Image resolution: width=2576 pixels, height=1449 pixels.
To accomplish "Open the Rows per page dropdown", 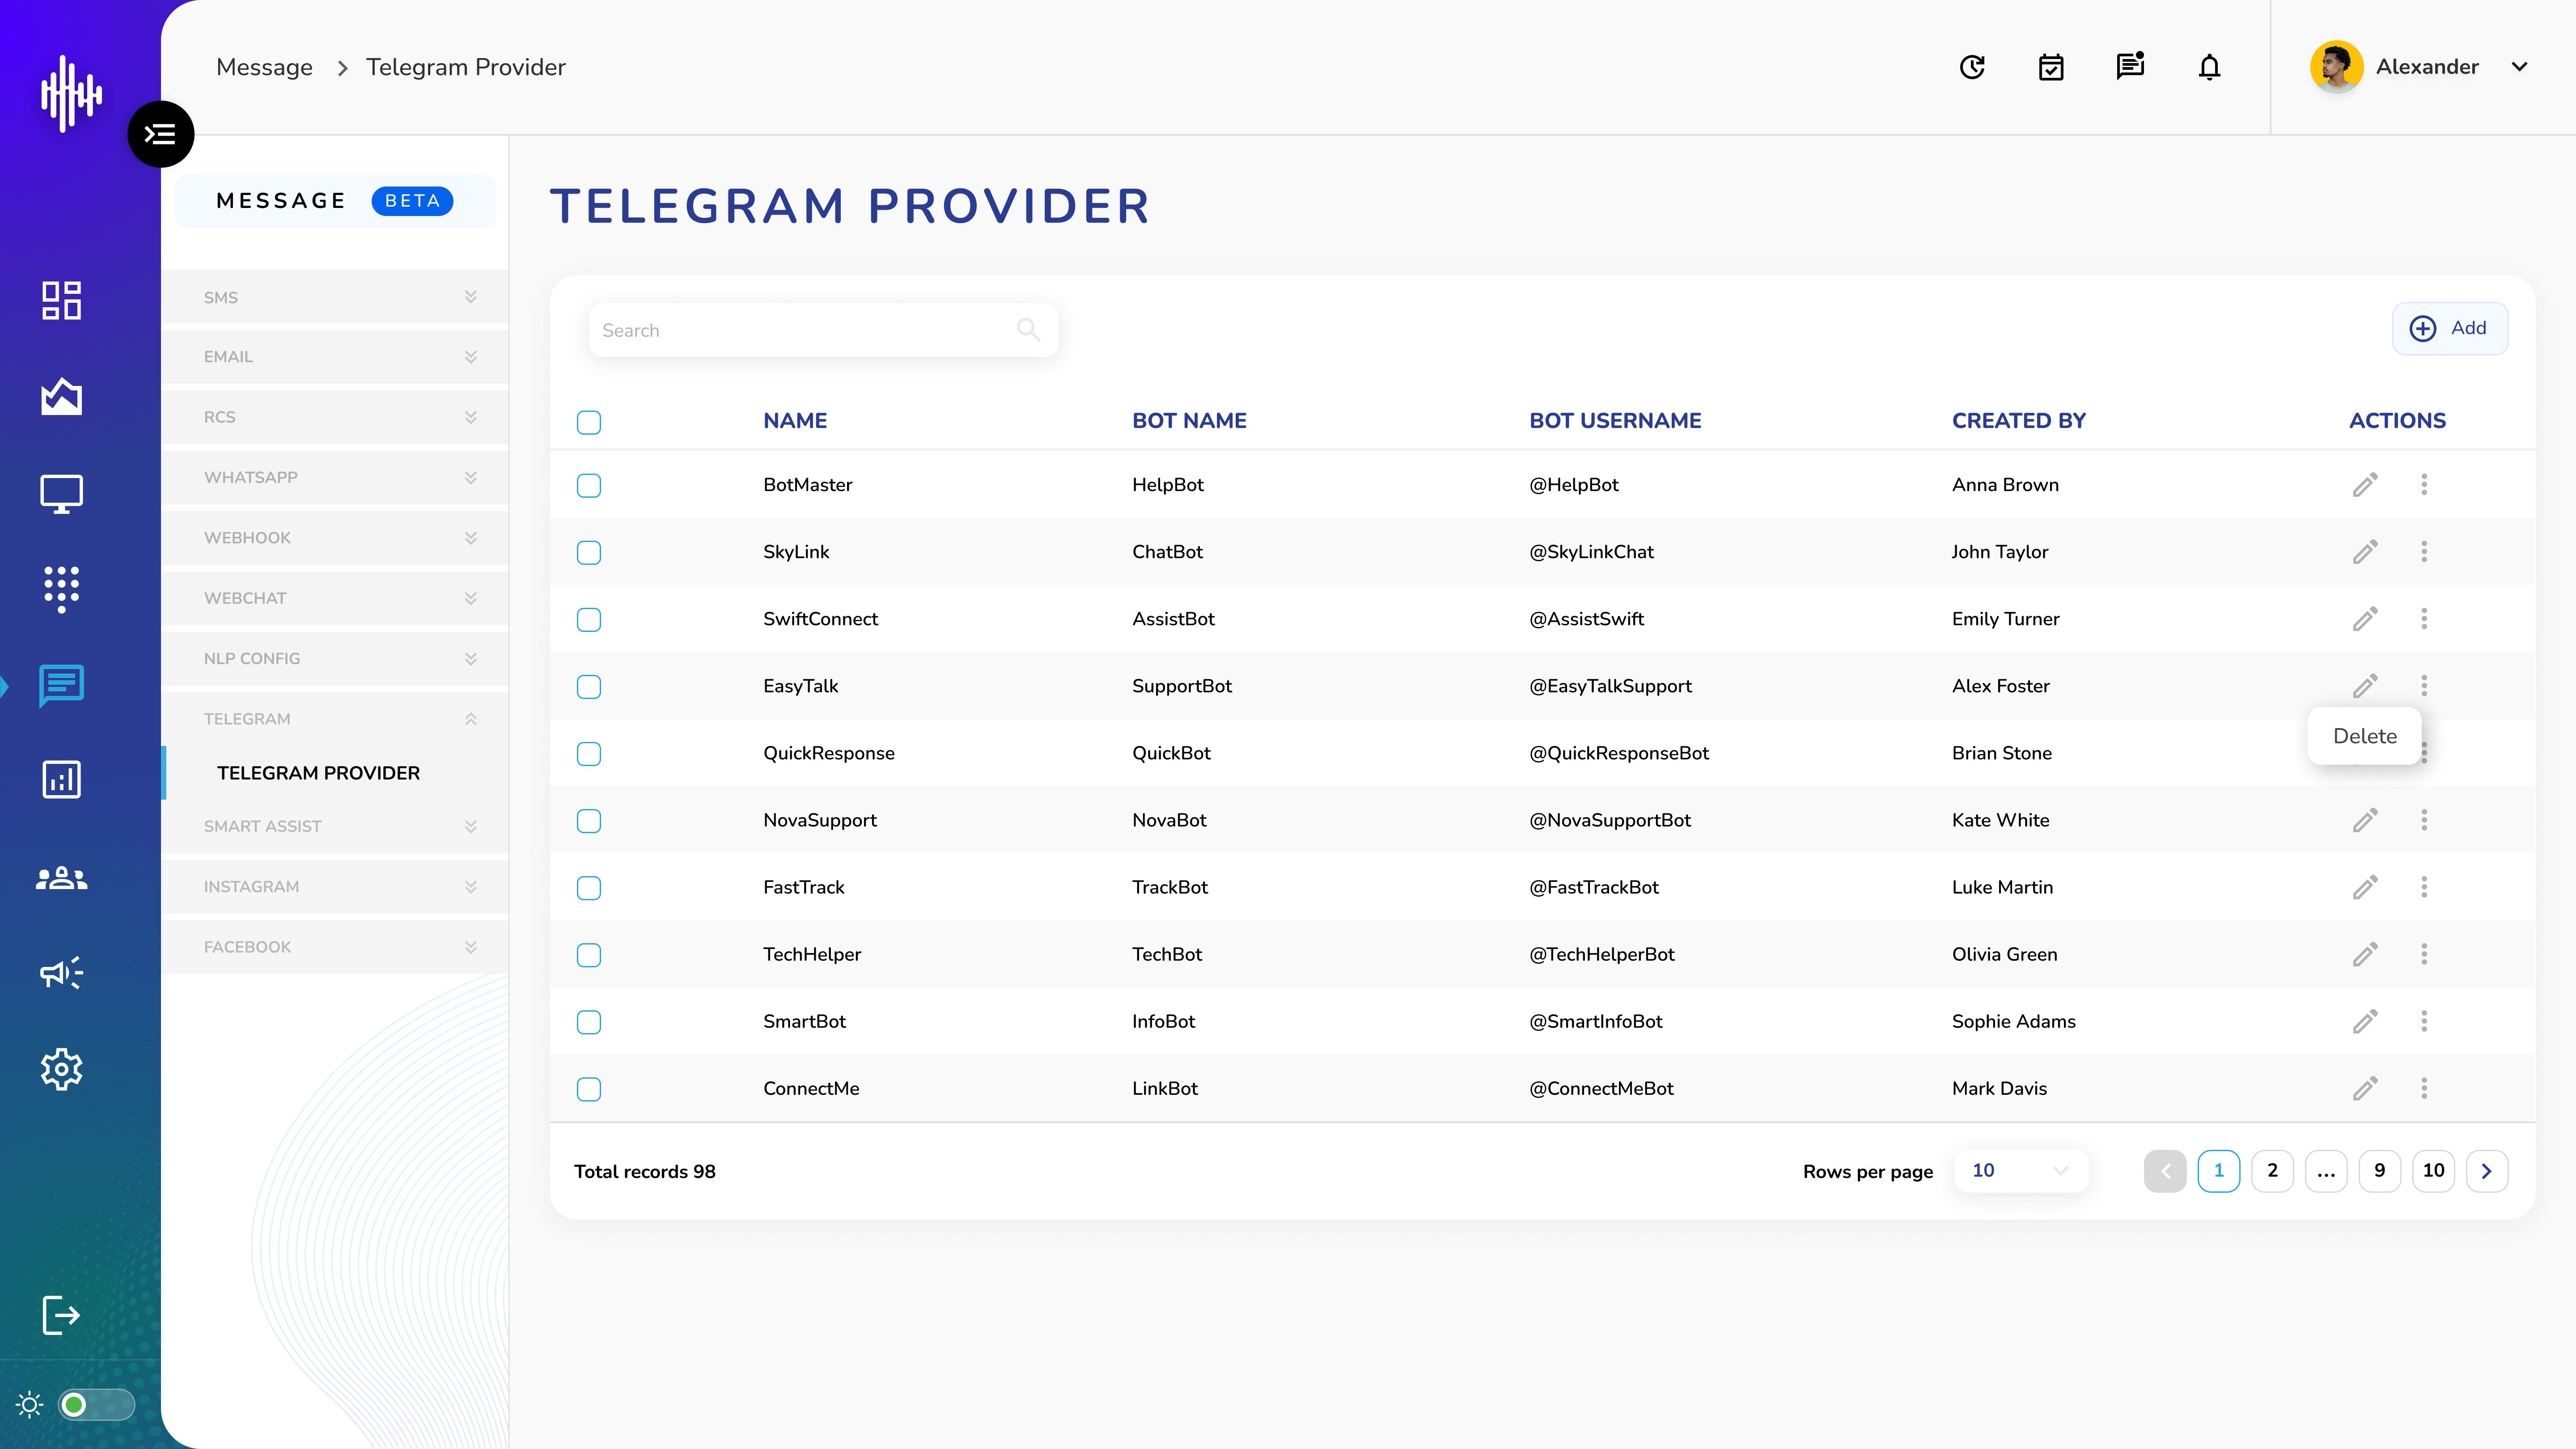I will click(2020, 1170).
